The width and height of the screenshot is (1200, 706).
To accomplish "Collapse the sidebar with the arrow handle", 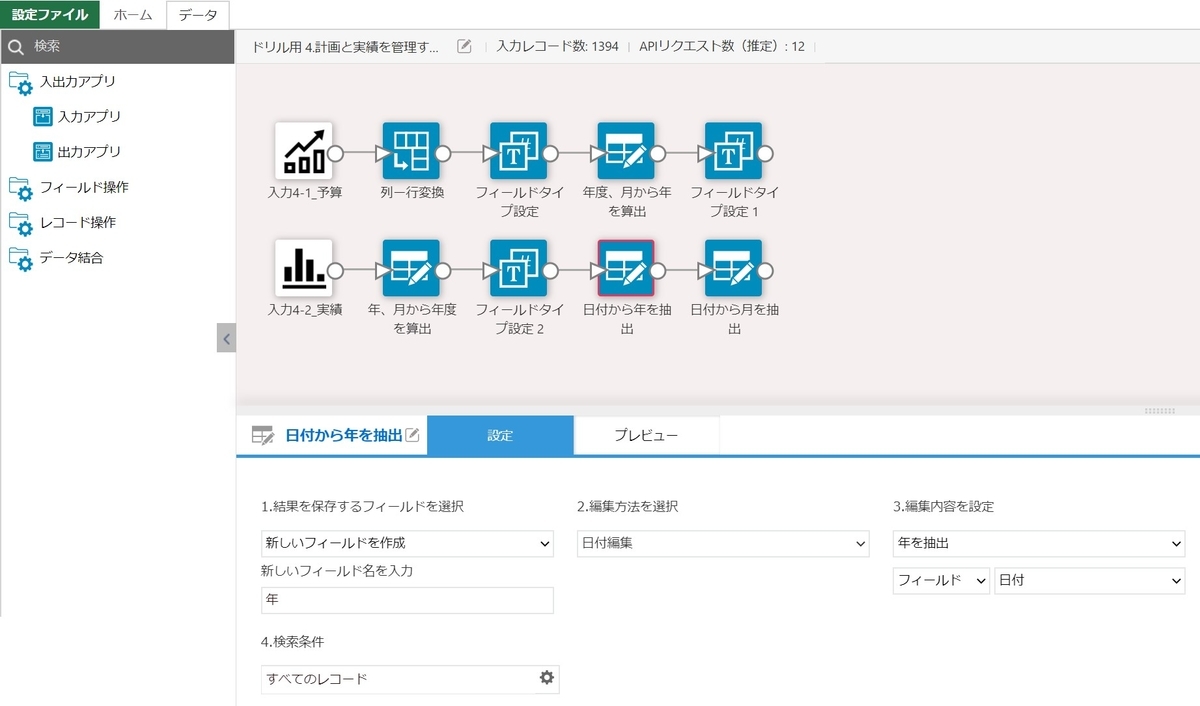I will click(226, 338).
